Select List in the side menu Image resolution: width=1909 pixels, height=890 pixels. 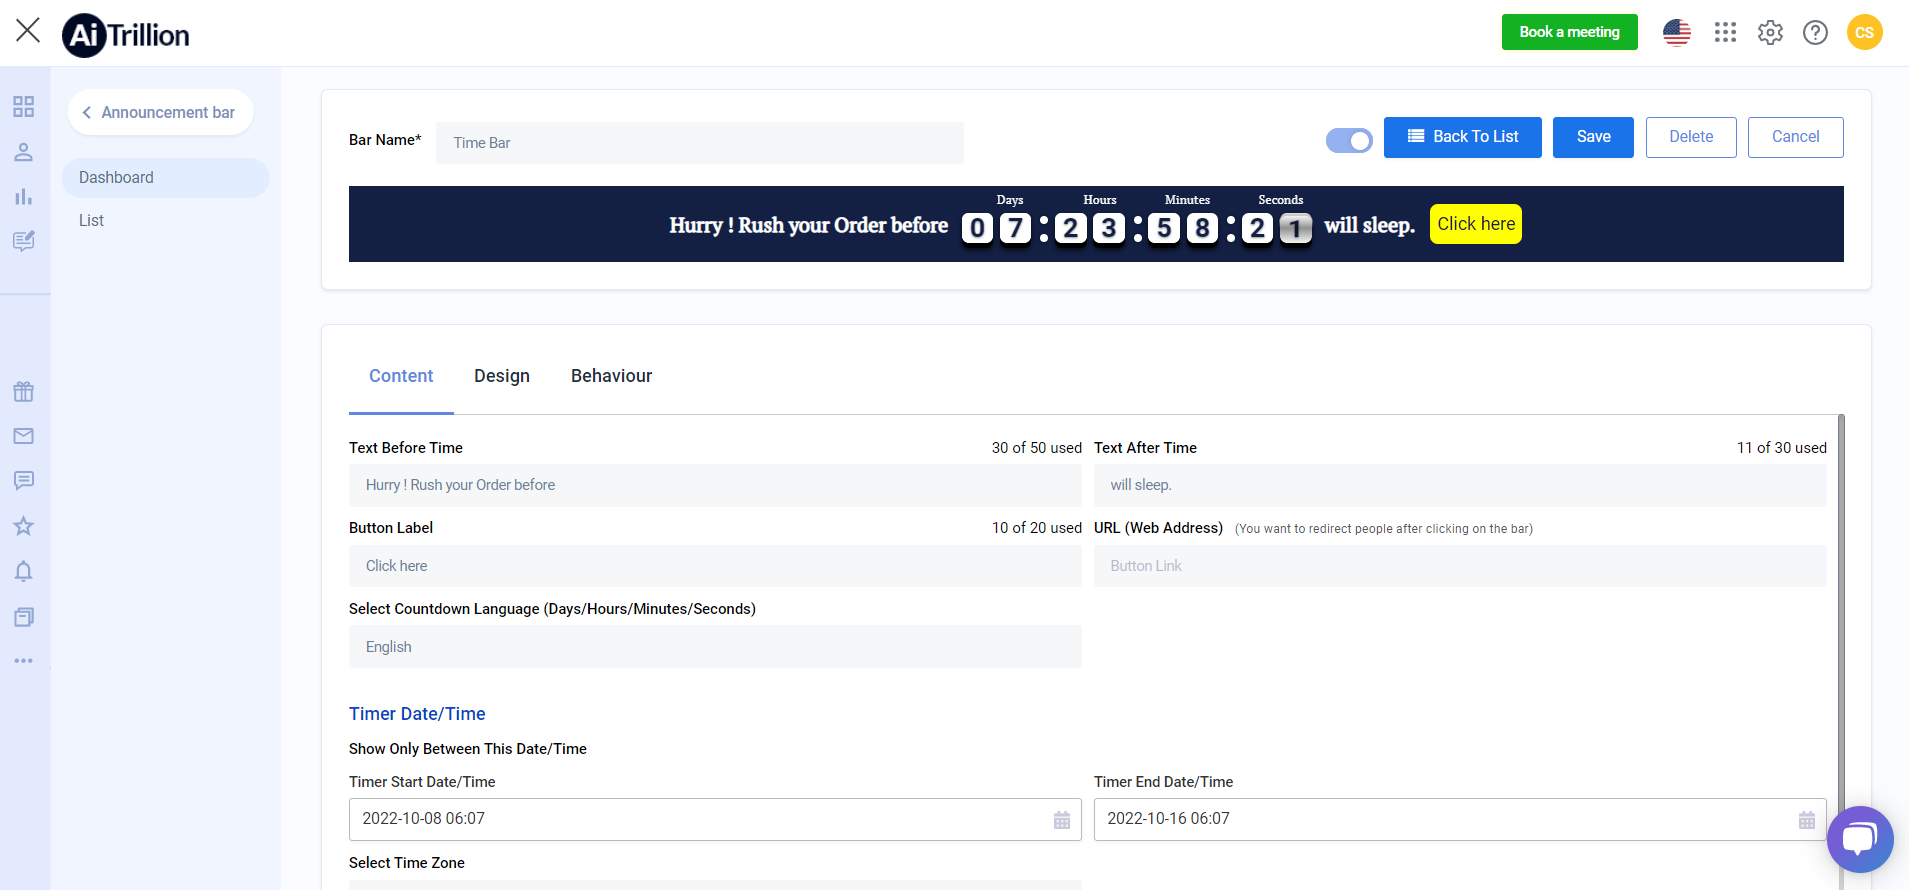click(91, 221)
